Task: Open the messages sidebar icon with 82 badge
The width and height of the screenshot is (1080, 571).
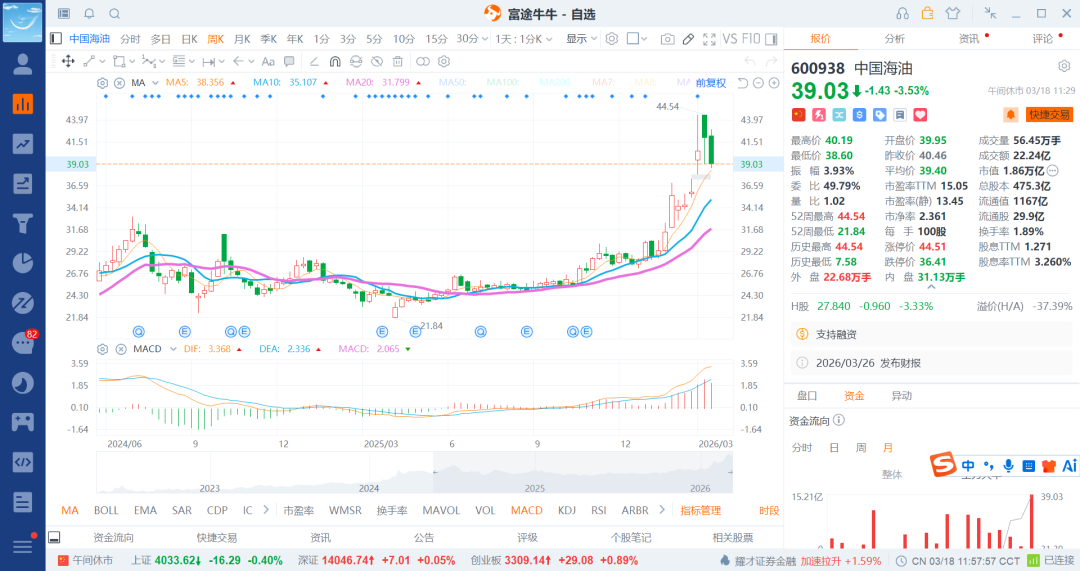Action: coord(23,342)
